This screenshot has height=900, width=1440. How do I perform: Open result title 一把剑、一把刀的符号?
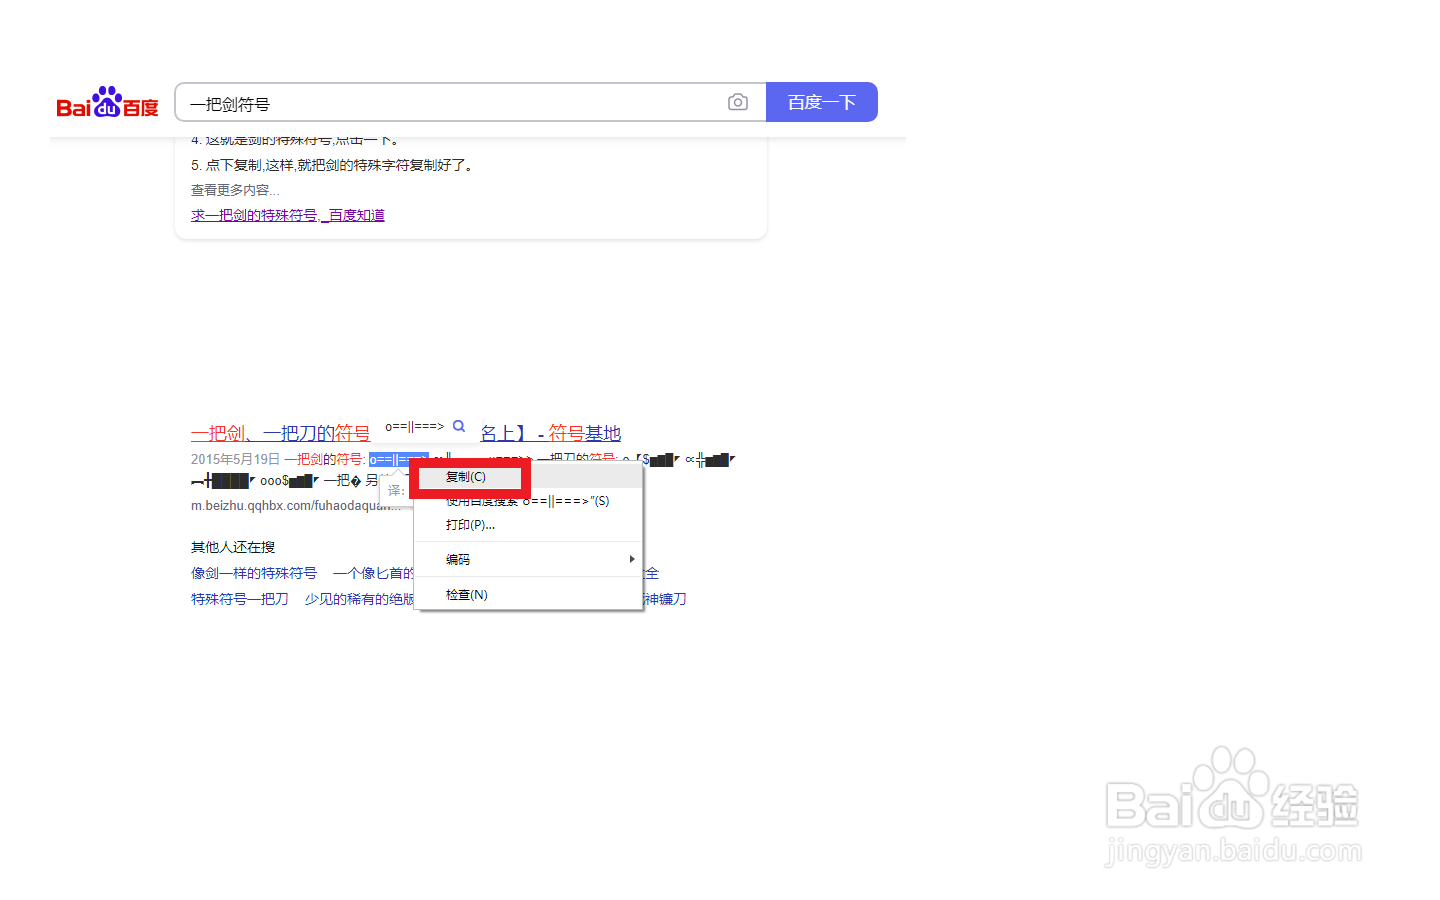pos(280,433)
